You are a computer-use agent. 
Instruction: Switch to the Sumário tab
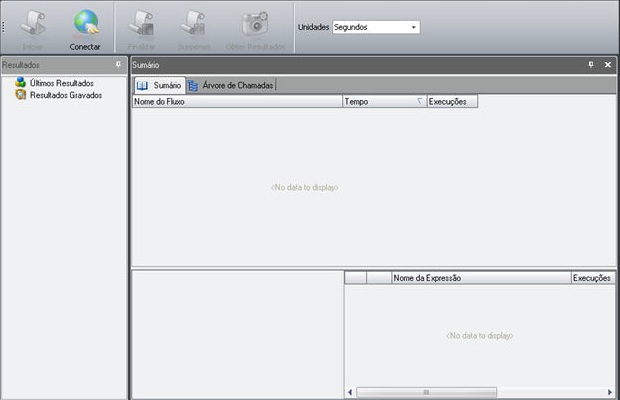pyautogui.click(x=159, y=86)
